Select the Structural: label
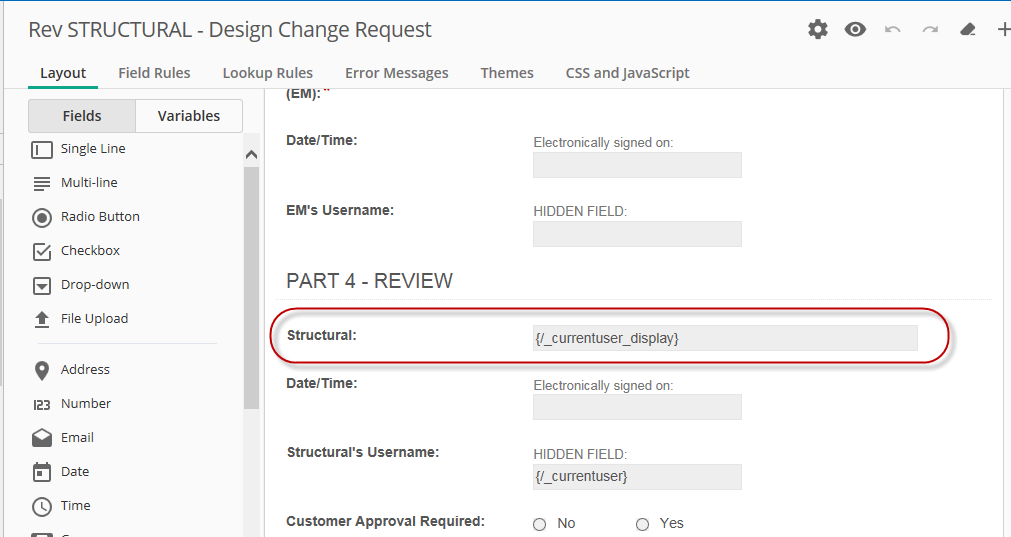Image resolution: width=1011 pixels, height=537 pixels. point(321,335)
